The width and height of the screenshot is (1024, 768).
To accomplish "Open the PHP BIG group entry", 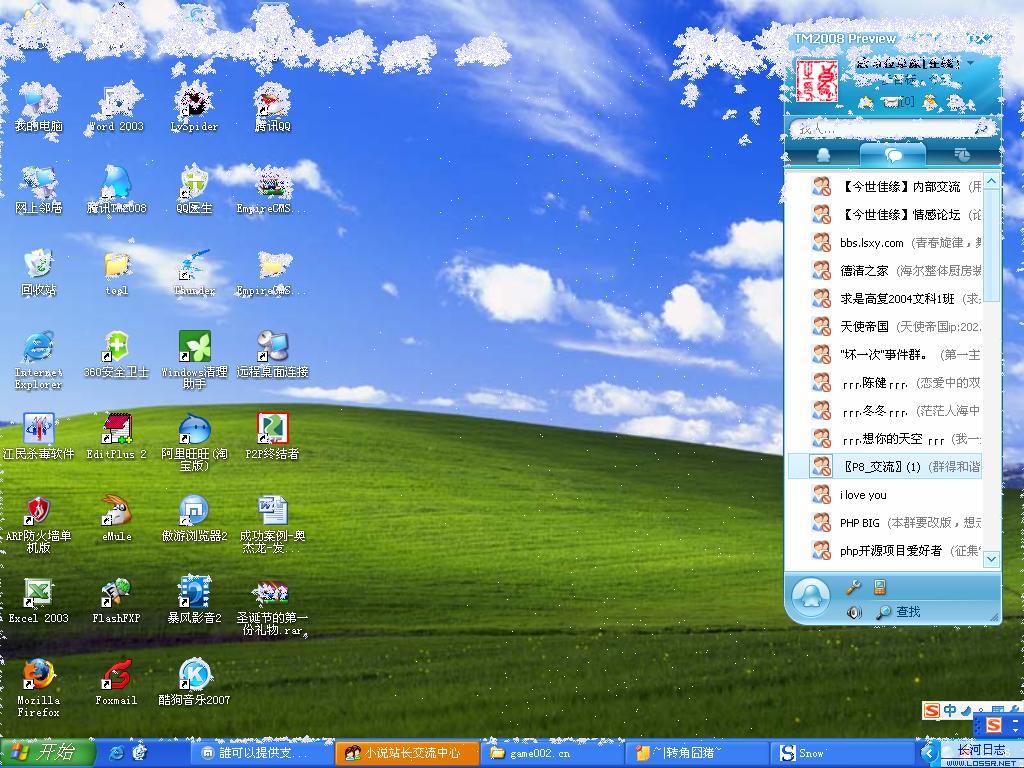I will click(x=885, y=522).
